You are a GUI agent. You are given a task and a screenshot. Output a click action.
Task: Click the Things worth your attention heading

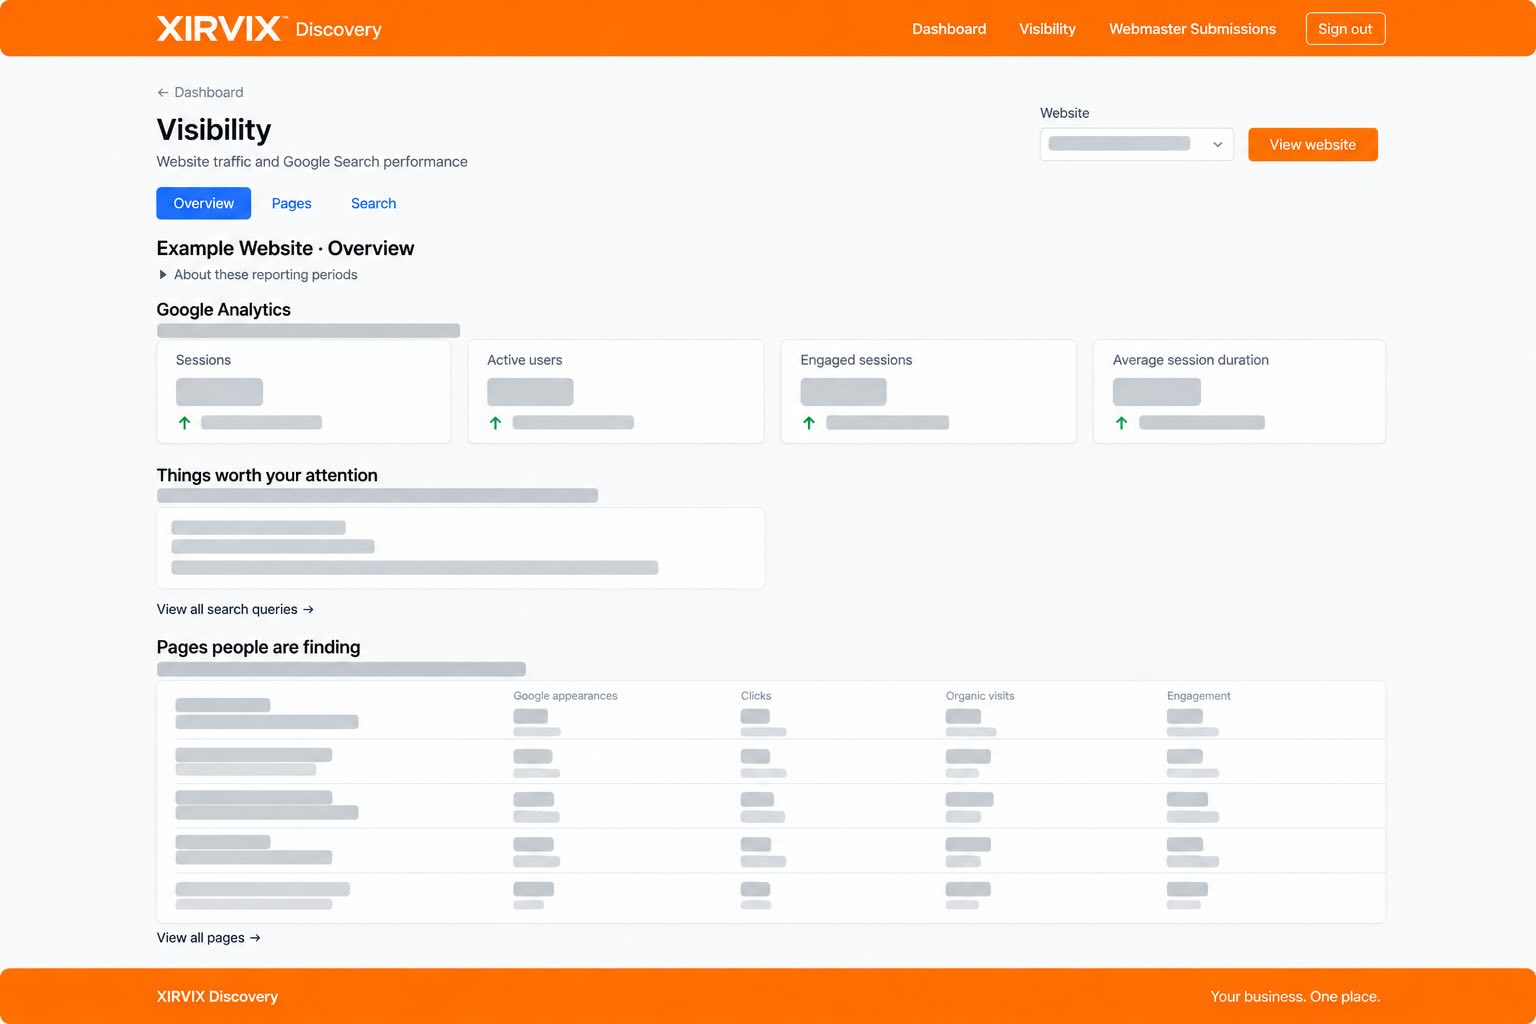(x=267, y=476)
